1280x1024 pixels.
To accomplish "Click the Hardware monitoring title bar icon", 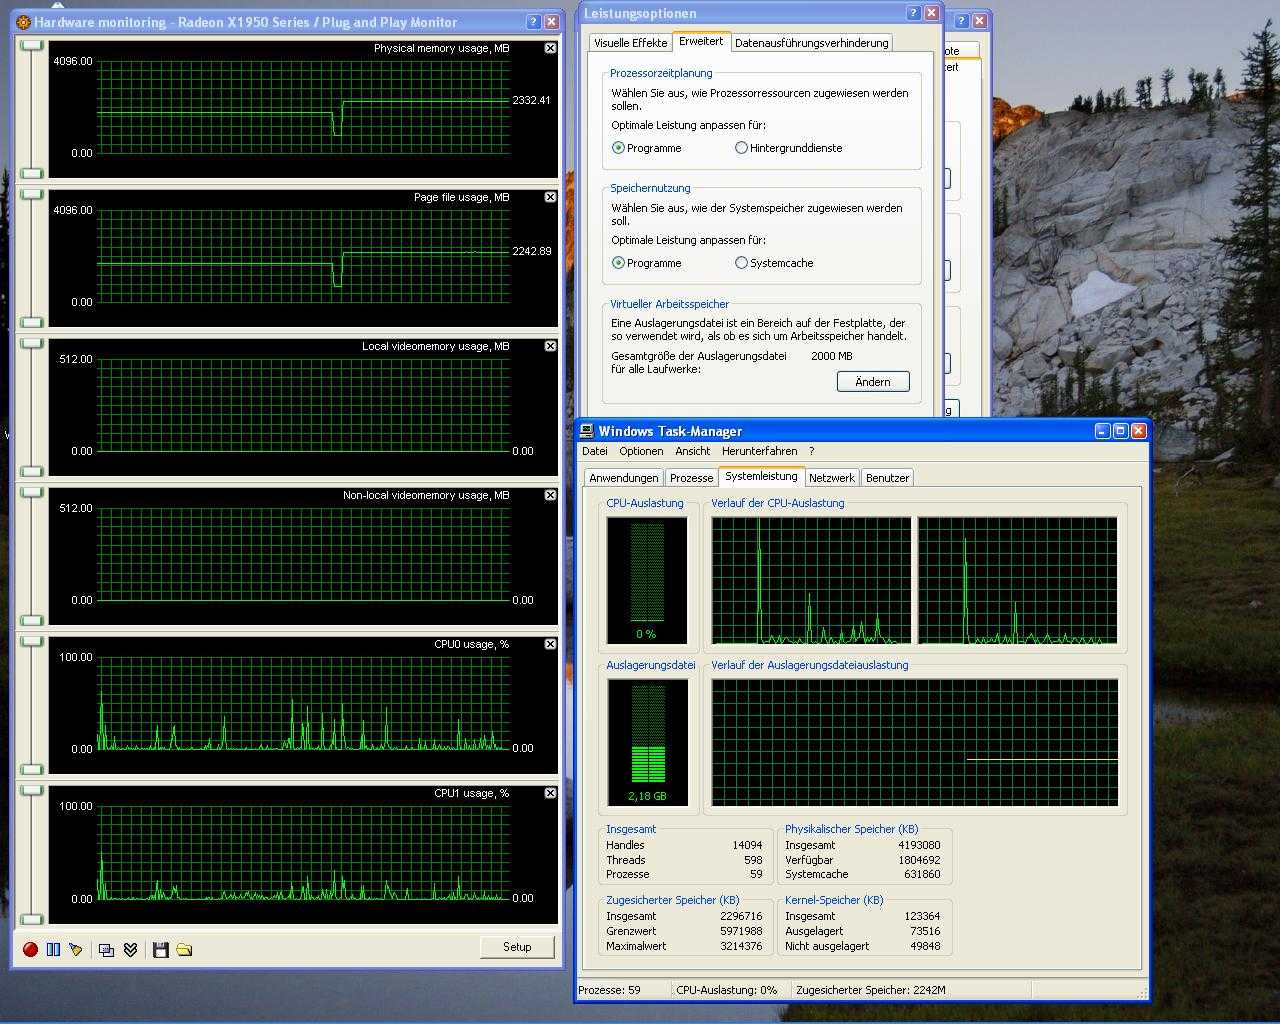I will tap(23, 21).
